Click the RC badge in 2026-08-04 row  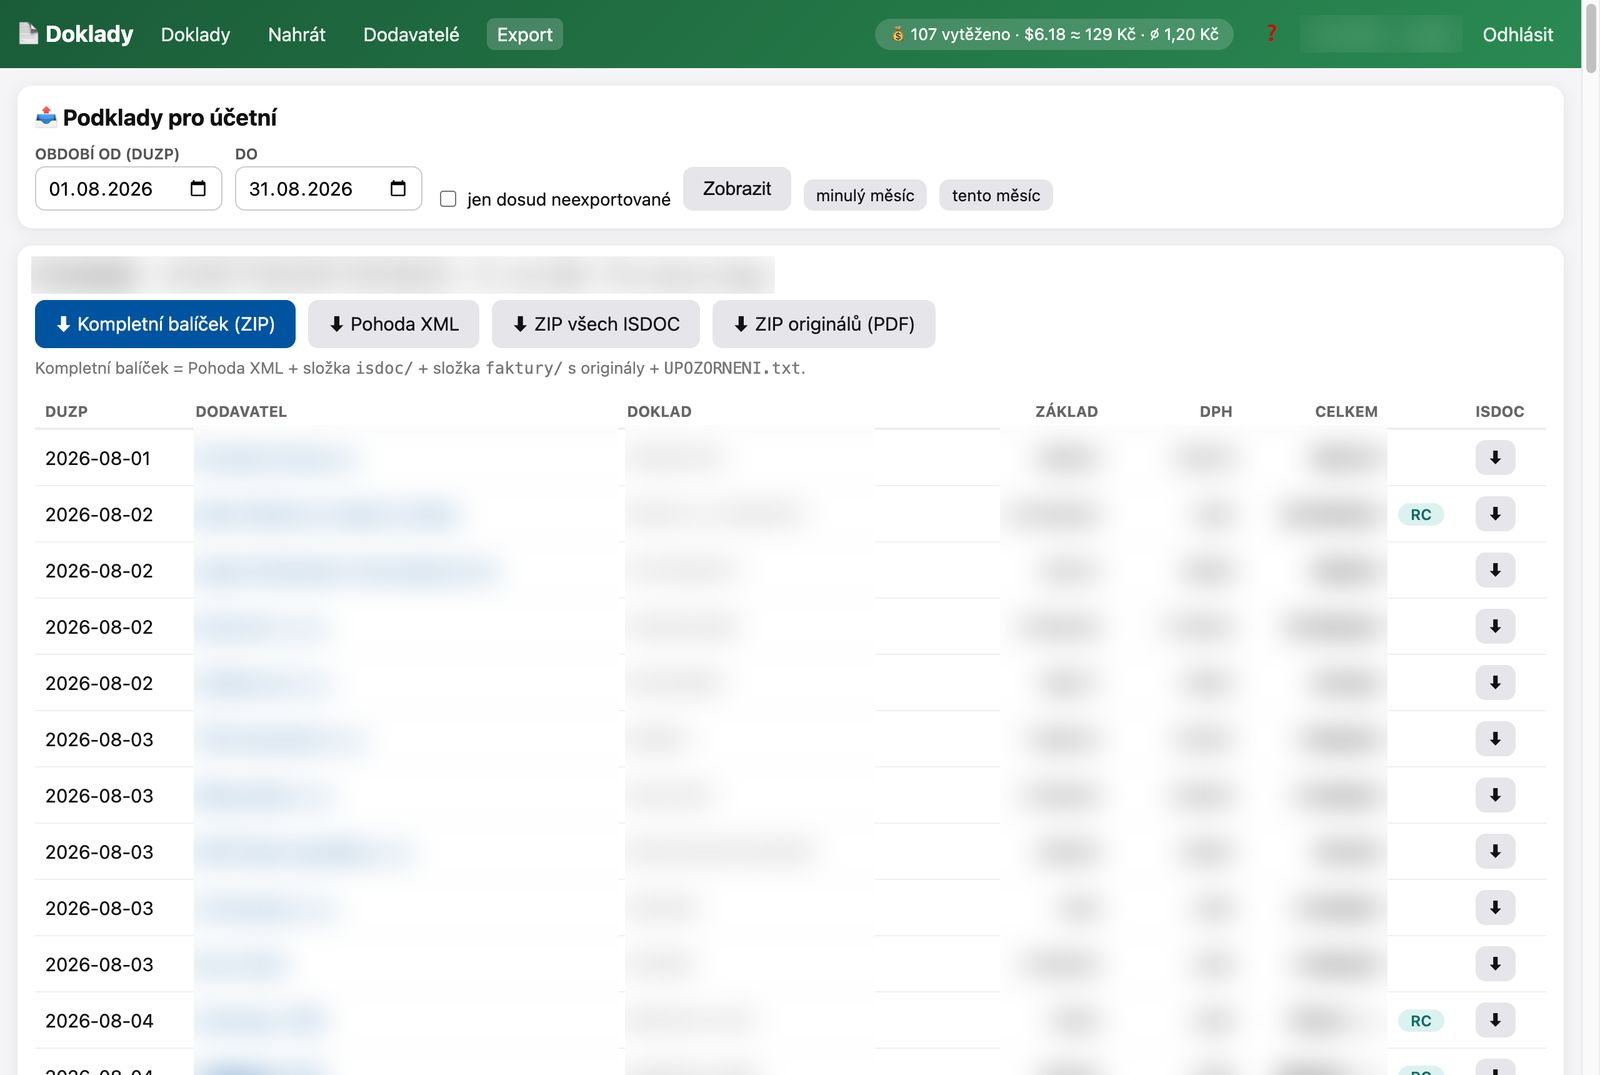1421,1021
